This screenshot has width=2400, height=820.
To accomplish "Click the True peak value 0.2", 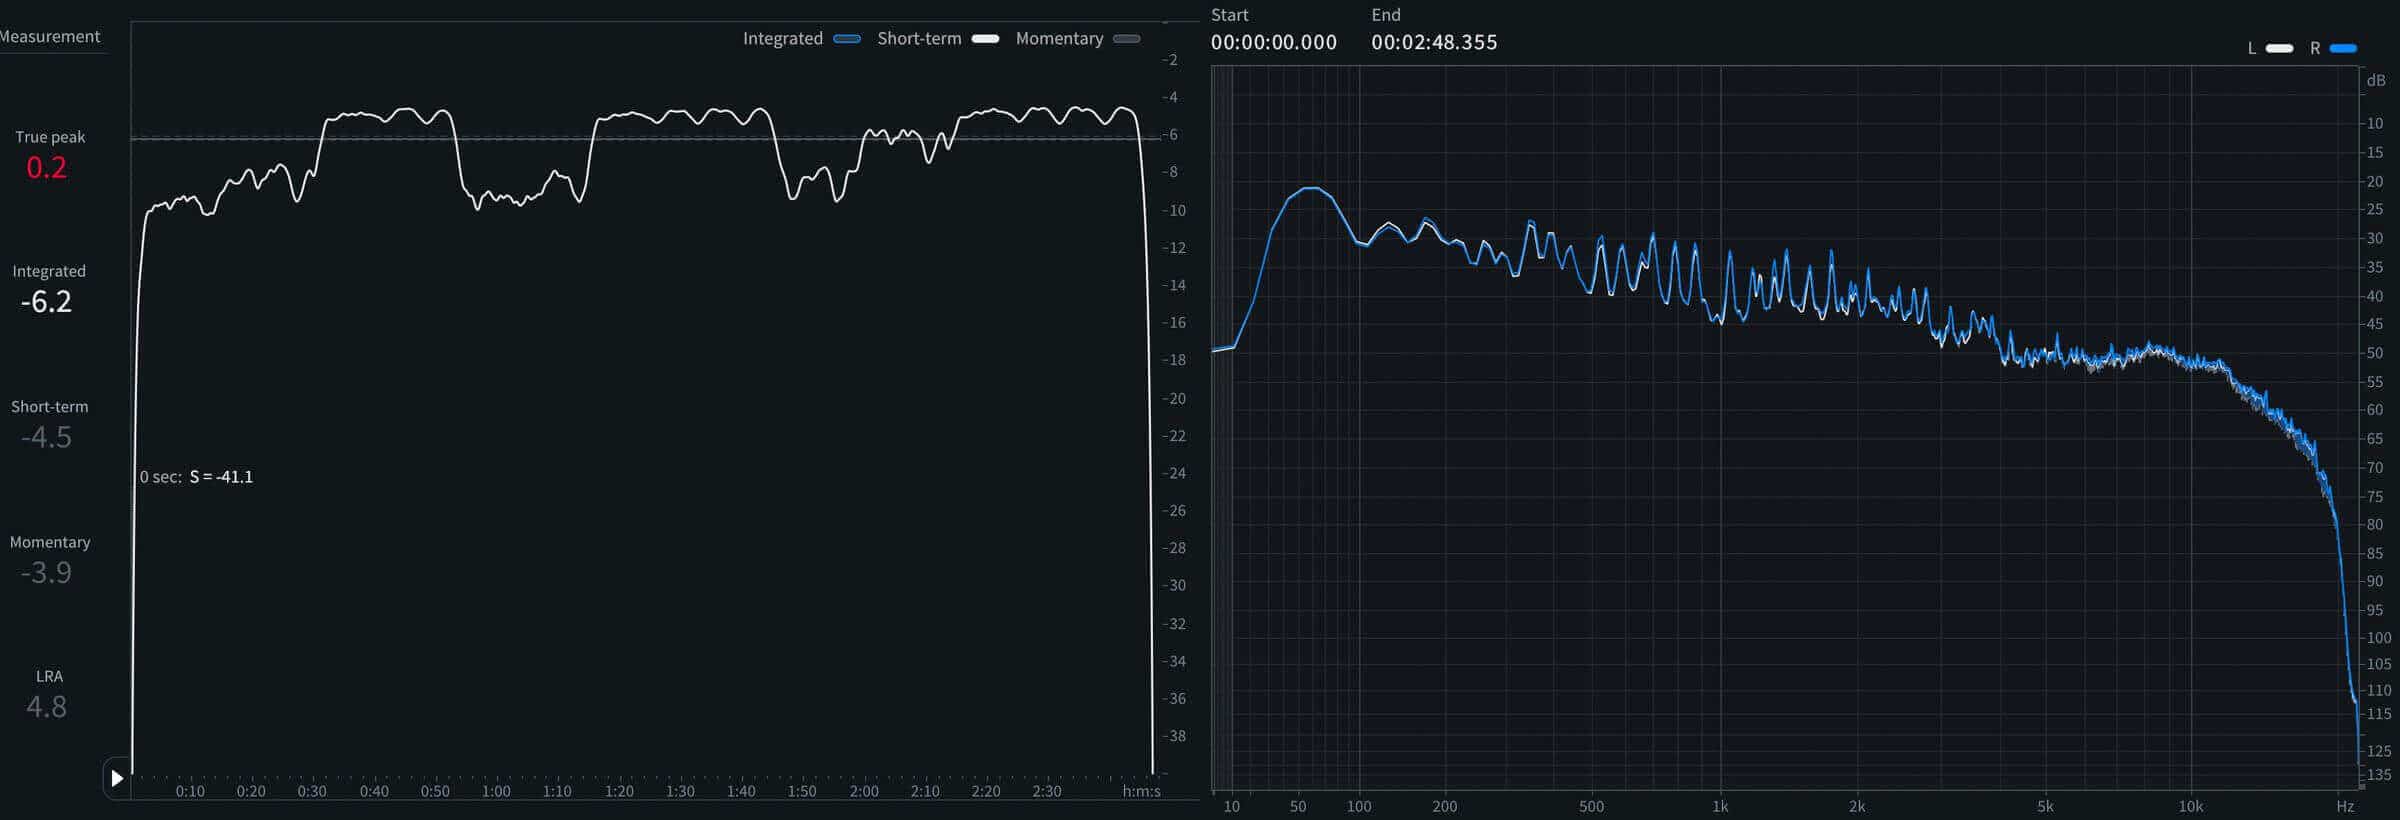I will (x=47, y=167).
